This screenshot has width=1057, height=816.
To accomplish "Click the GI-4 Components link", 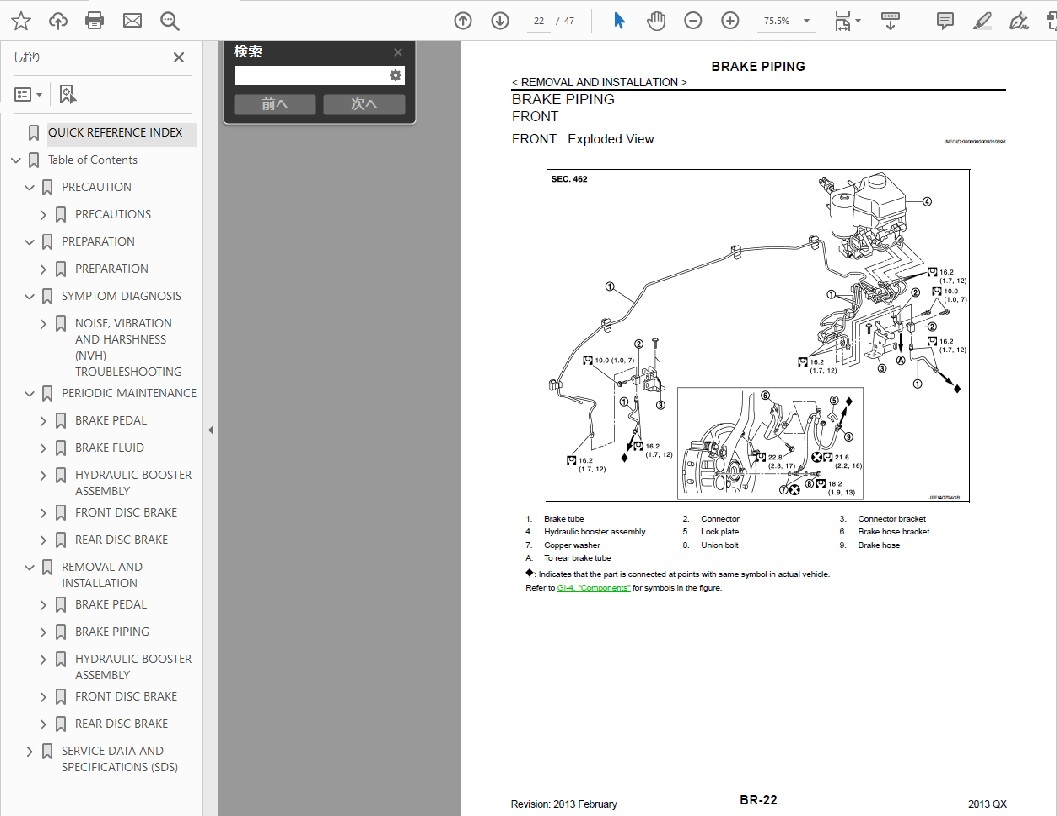I will (593, 588).
